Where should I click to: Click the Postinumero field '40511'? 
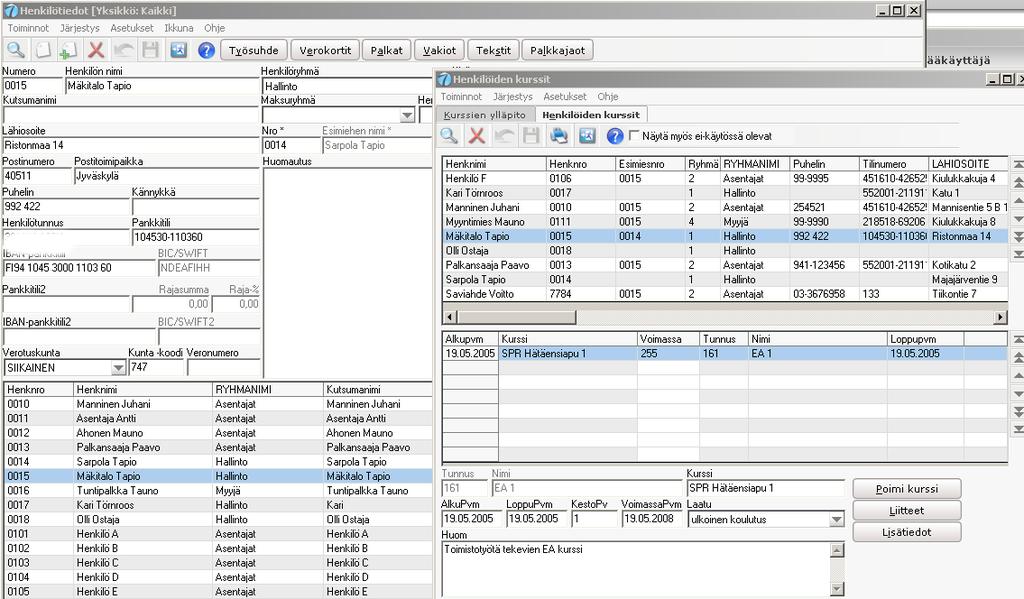click(x=37, y=176)
